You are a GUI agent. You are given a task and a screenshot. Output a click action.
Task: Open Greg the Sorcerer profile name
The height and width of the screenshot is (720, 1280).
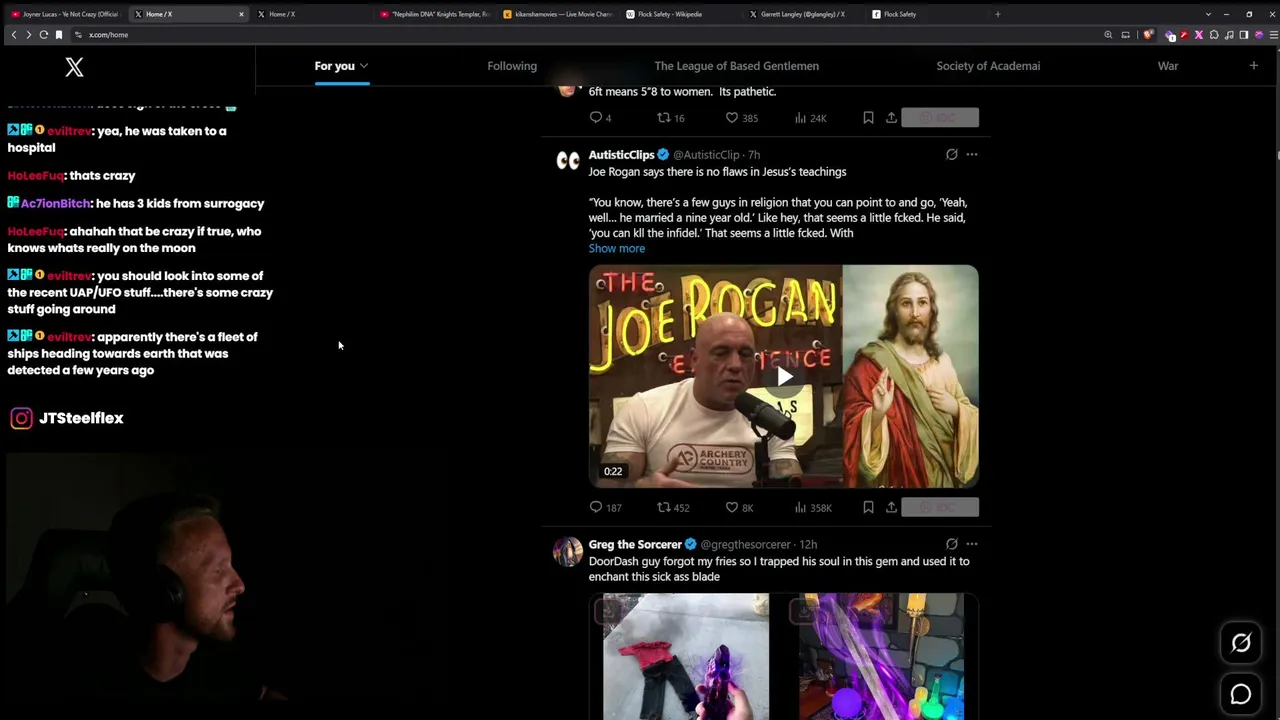[635, 545]
